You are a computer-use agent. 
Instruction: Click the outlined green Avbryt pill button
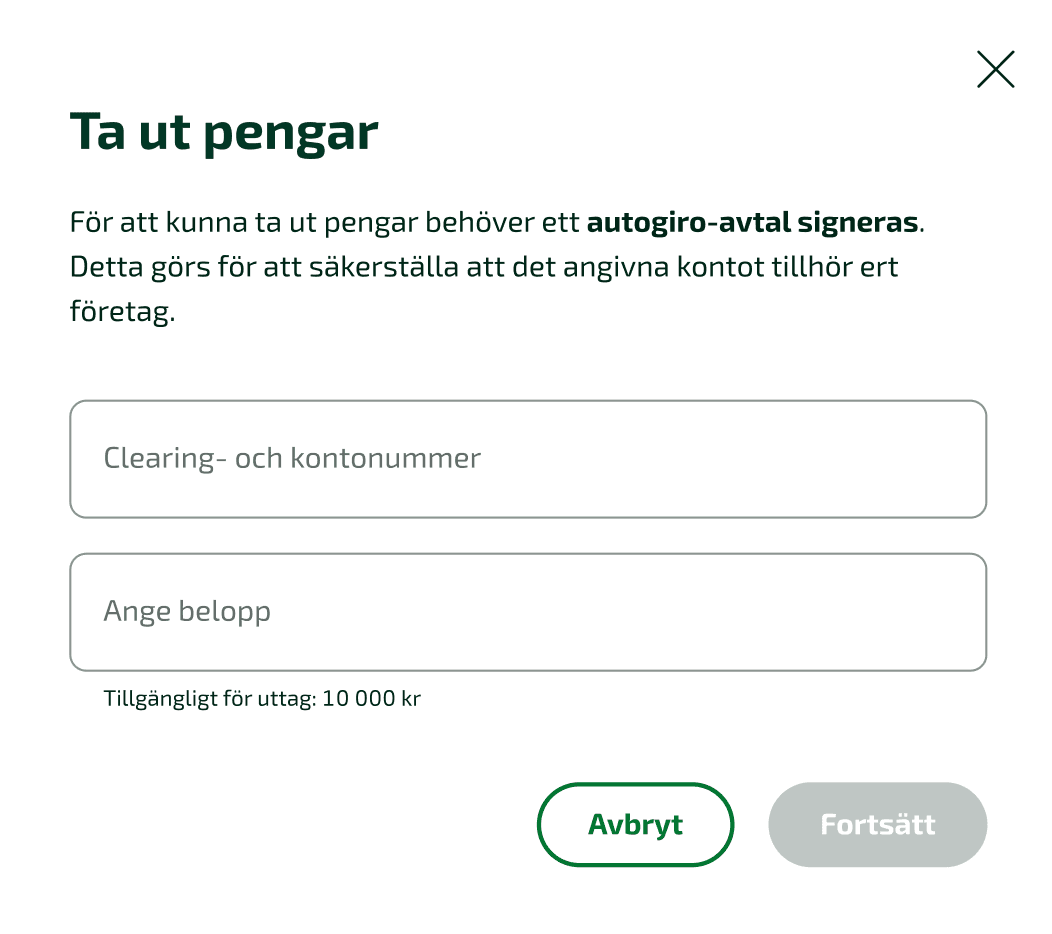pos(635,824)
